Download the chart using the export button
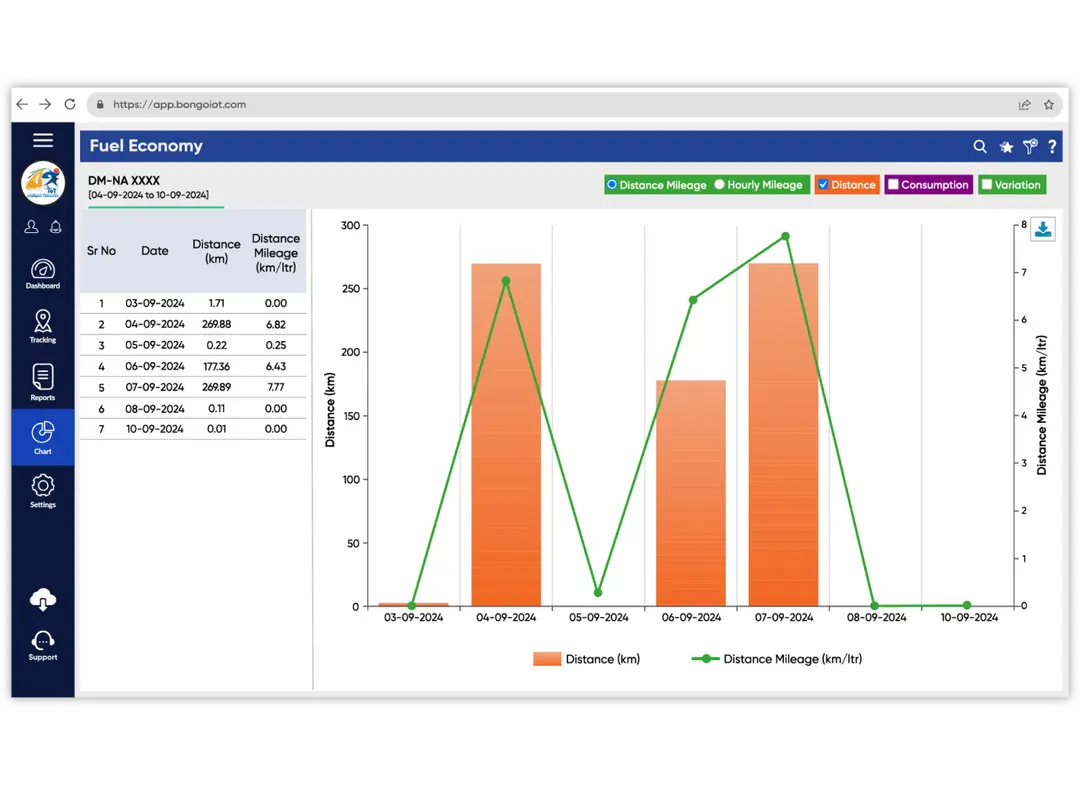 coord(1042,230)
